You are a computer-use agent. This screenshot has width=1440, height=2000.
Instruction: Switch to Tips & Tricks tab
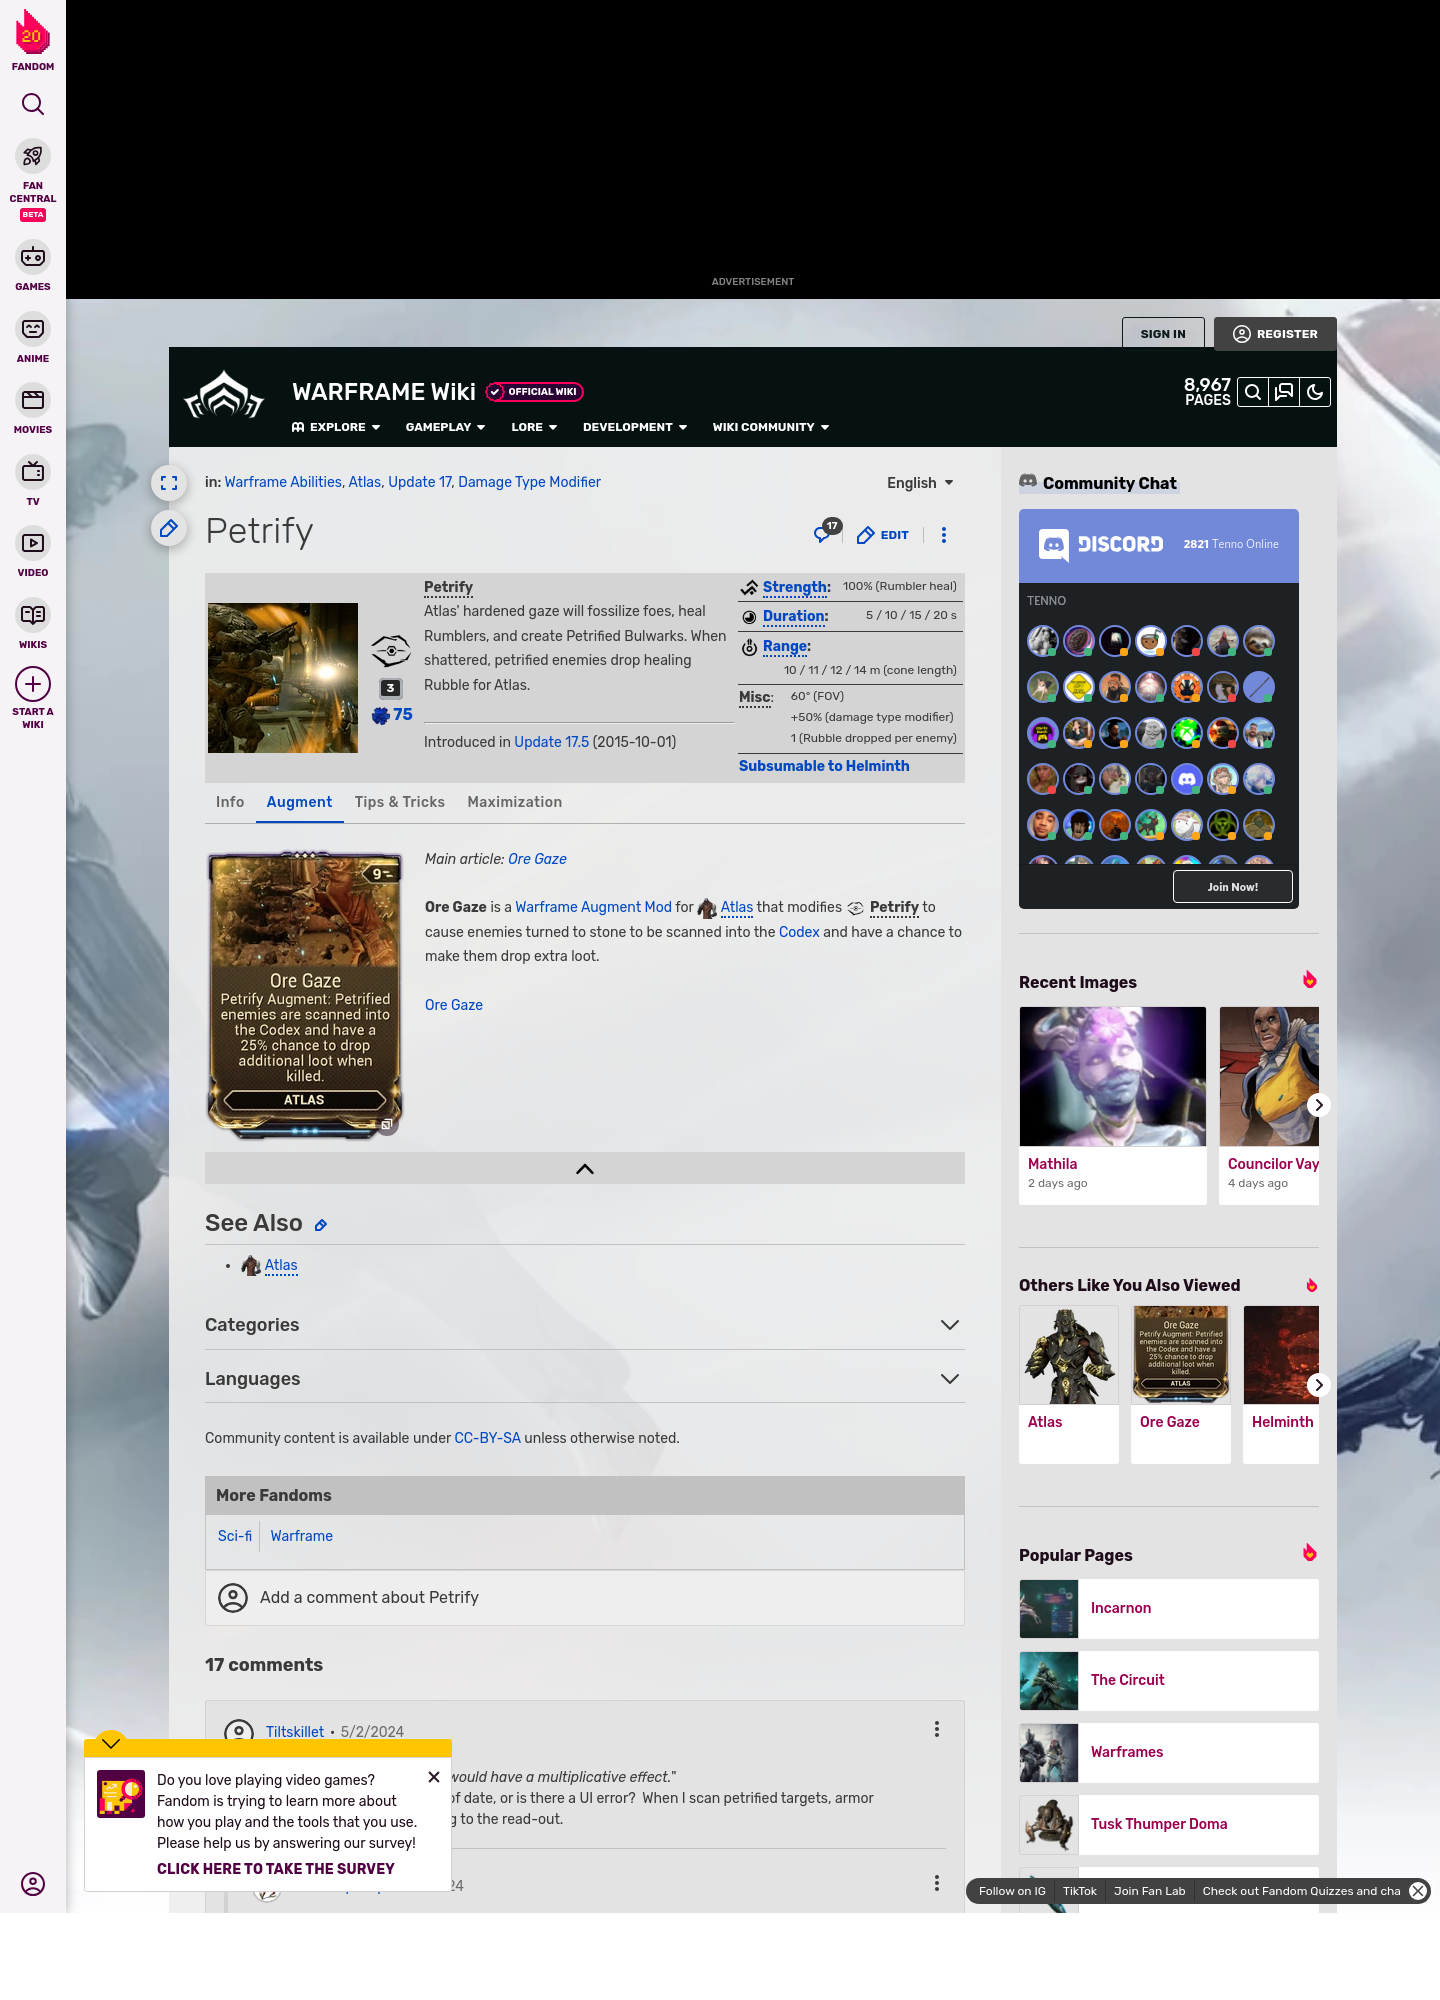[x=400, y=802]
